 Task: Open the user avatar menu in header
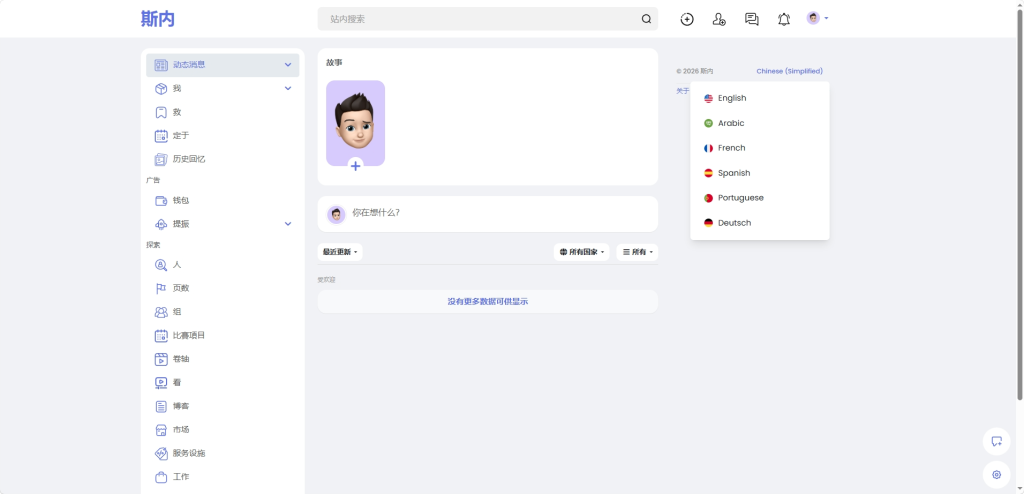click(817, 18)
